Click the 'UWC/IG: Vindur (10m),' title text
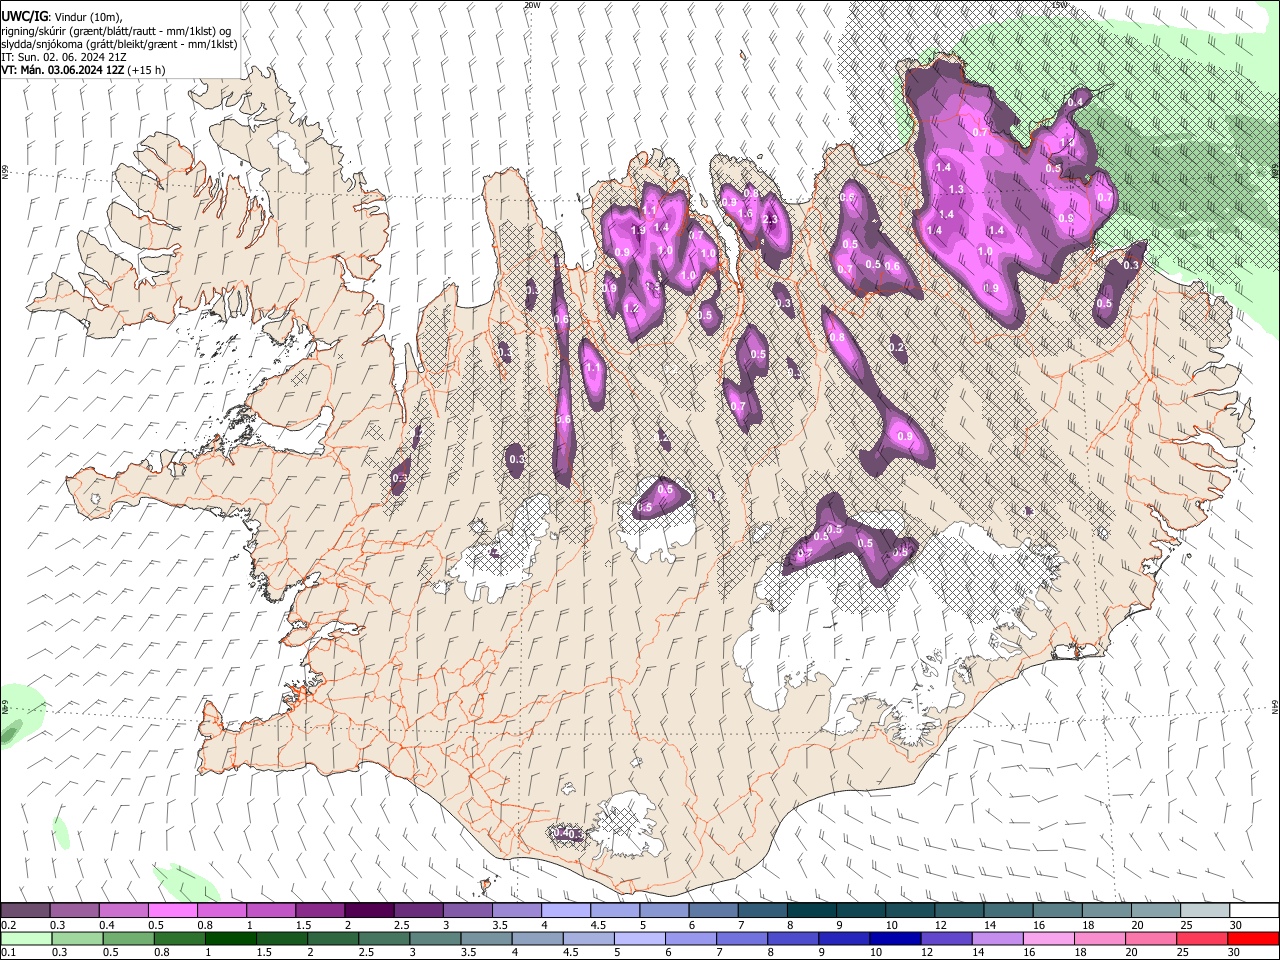 62,17
